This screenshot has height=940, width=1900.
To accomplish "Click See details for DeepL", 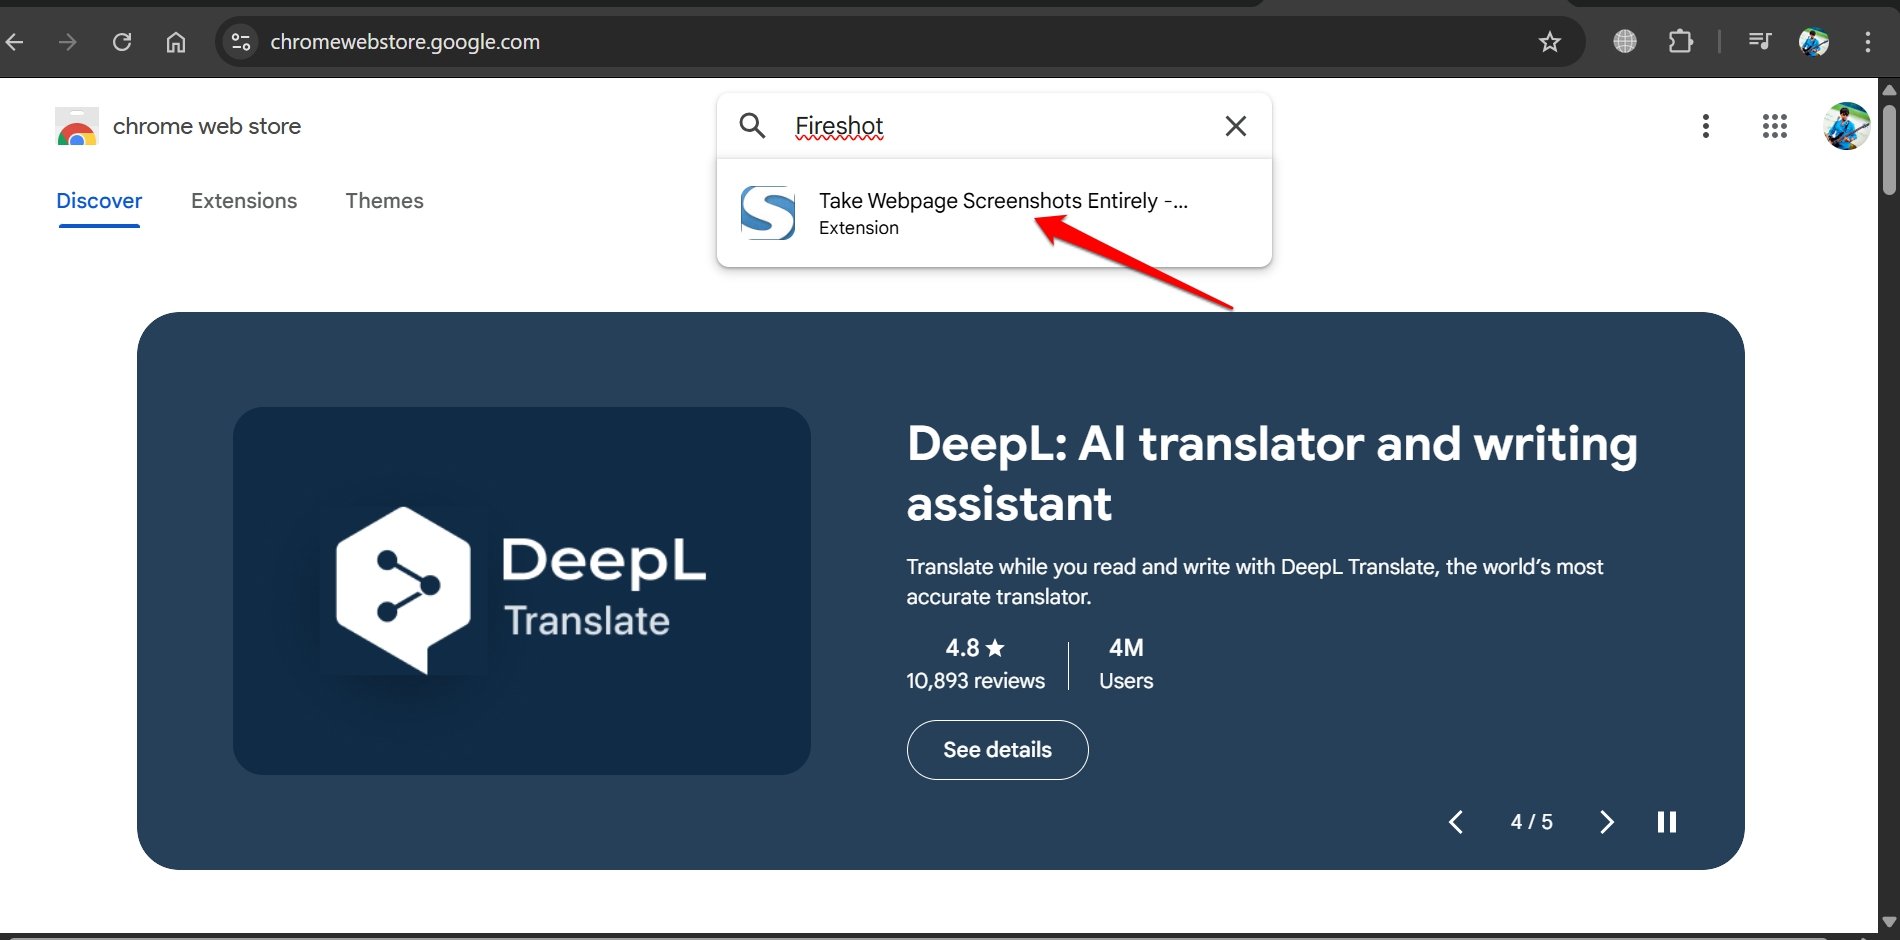I will 997,750.
